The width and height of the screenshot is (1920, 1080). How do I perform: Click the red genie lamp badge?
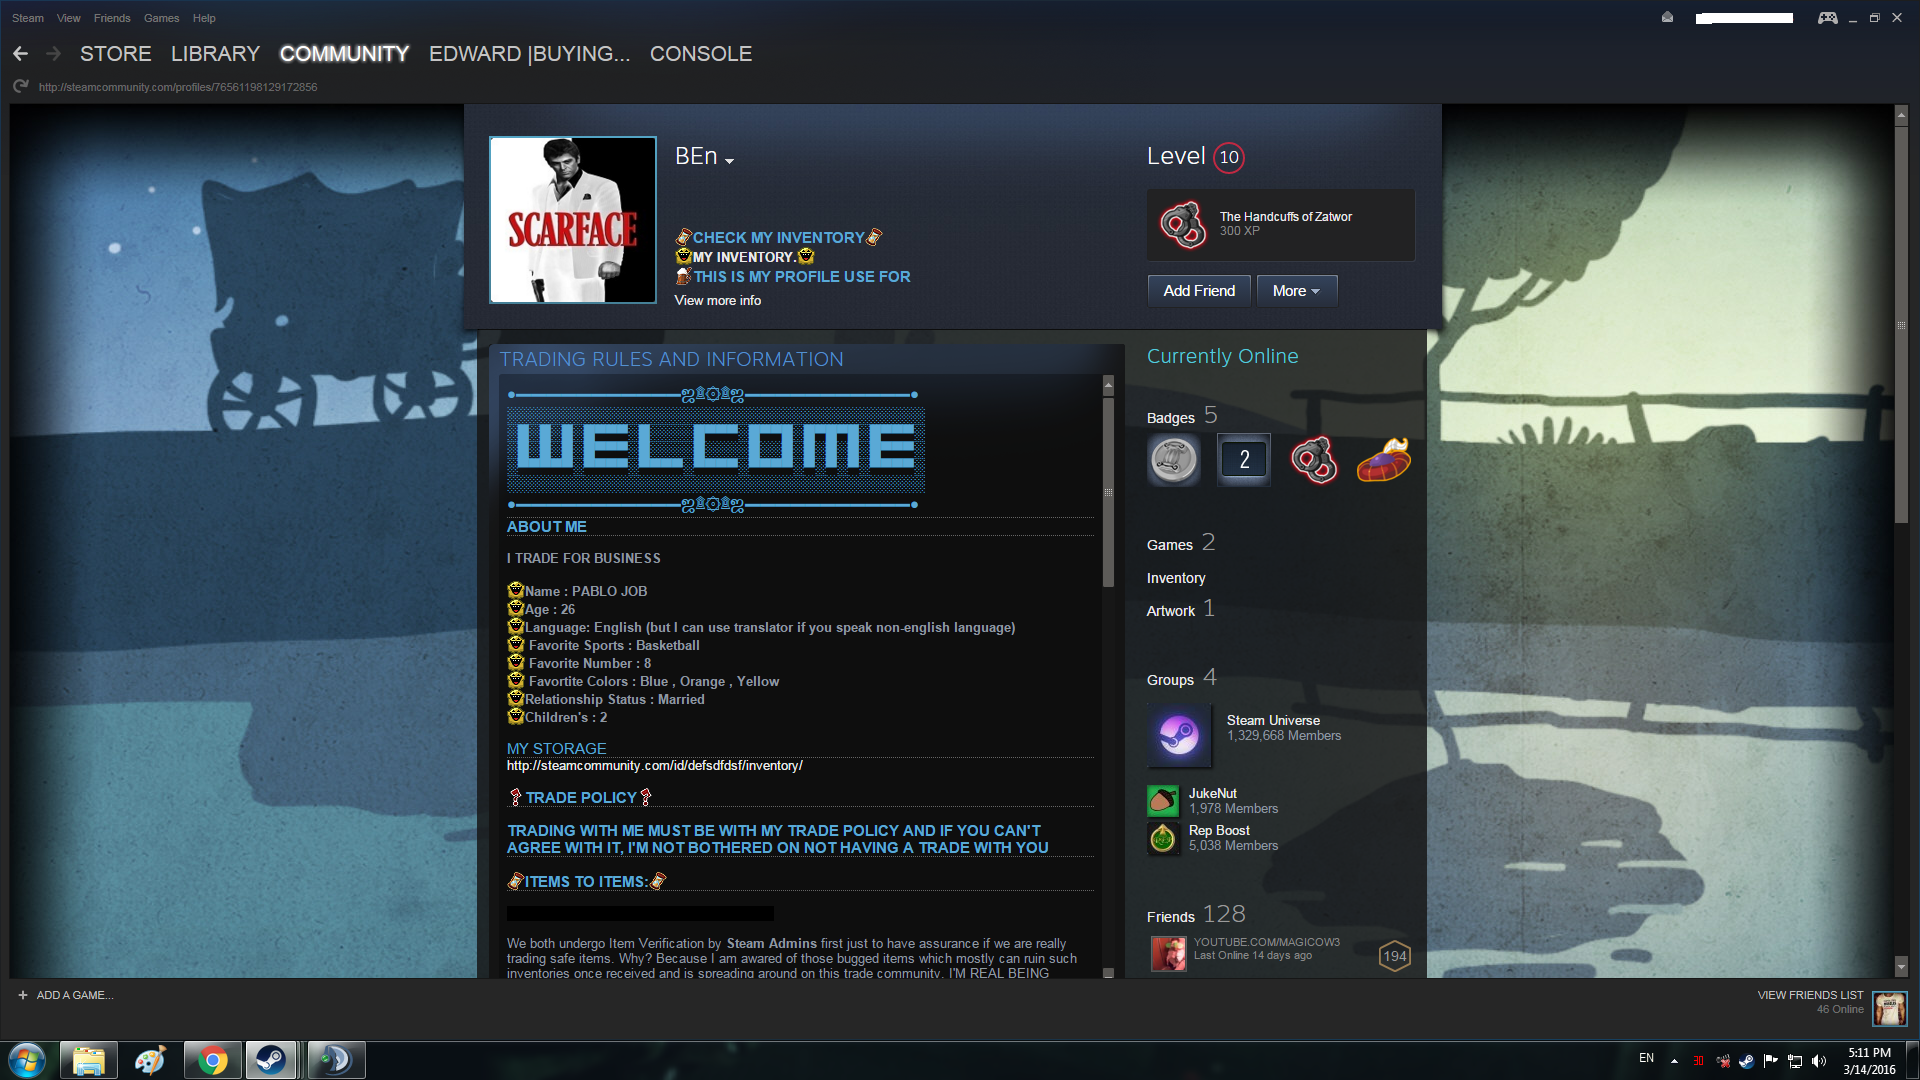(x=1383, y=460)
